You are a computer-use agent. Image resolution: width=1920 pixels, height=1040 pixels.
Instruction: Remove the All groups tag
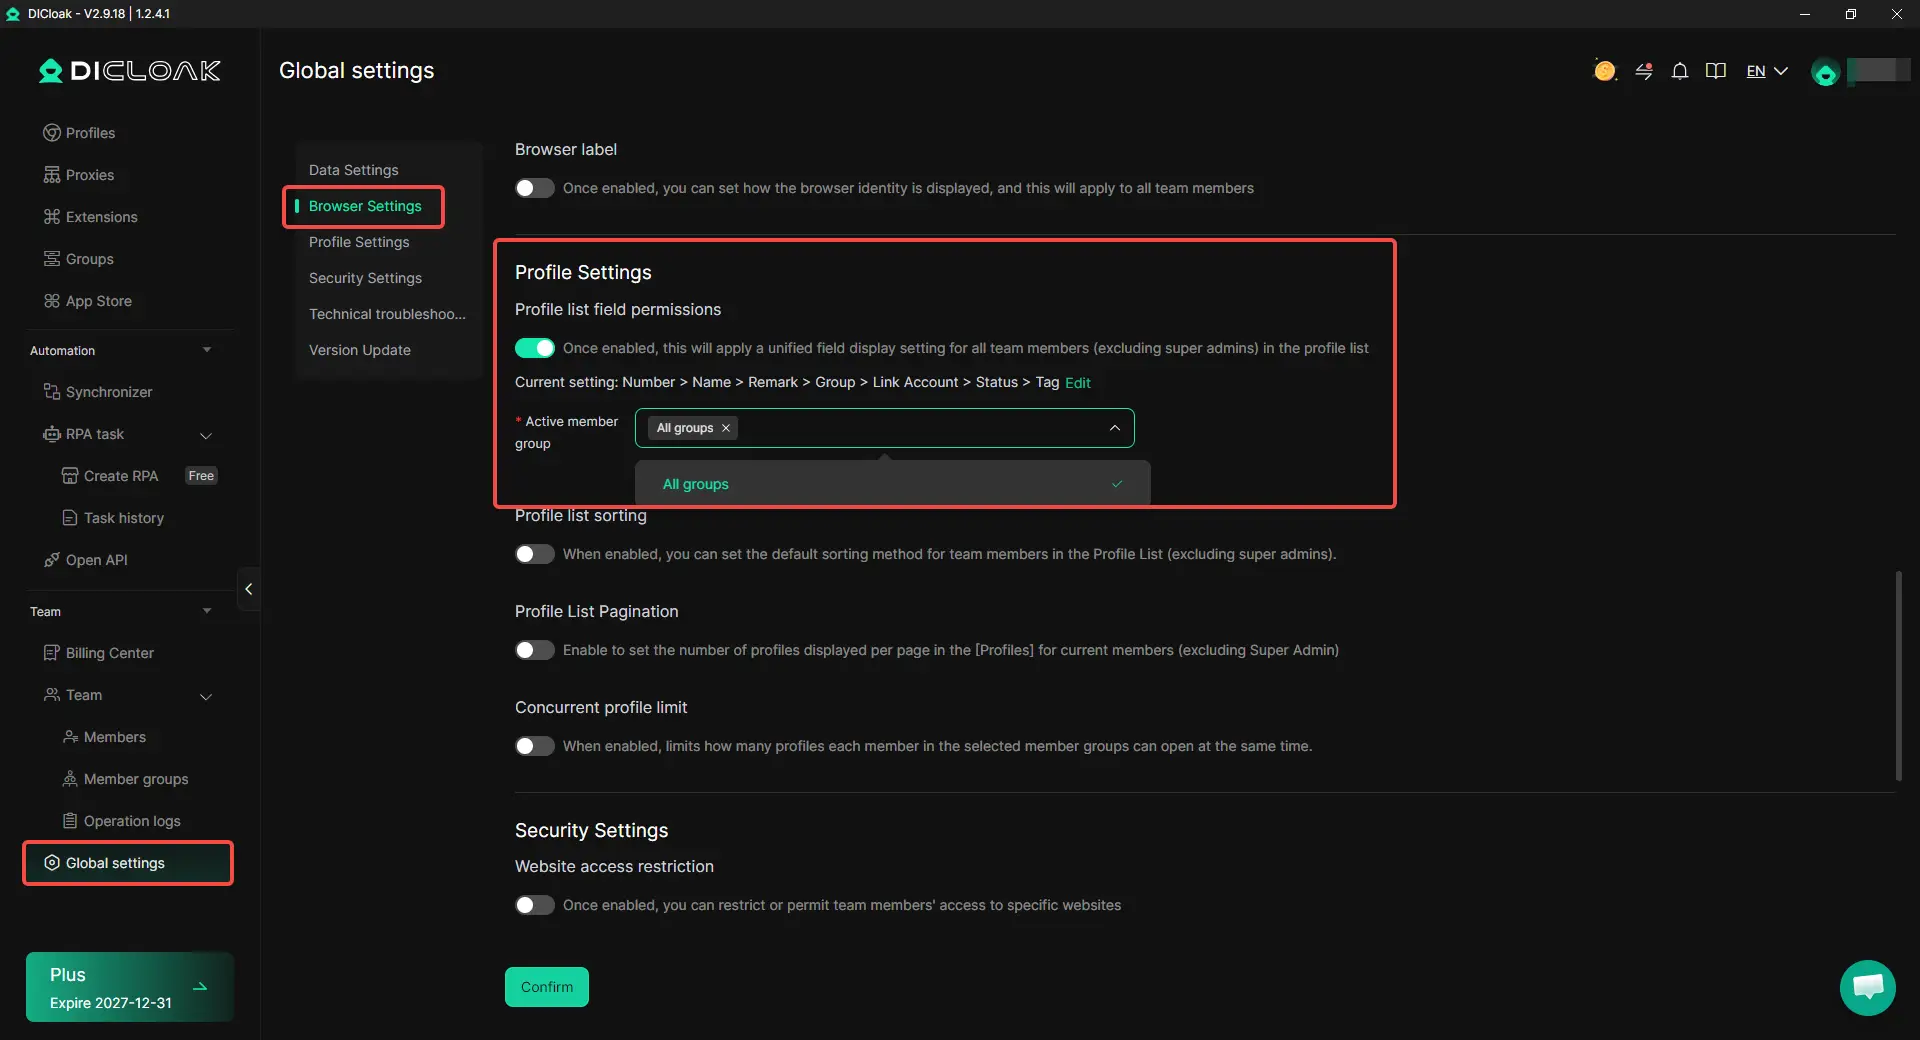click(726, 428)
